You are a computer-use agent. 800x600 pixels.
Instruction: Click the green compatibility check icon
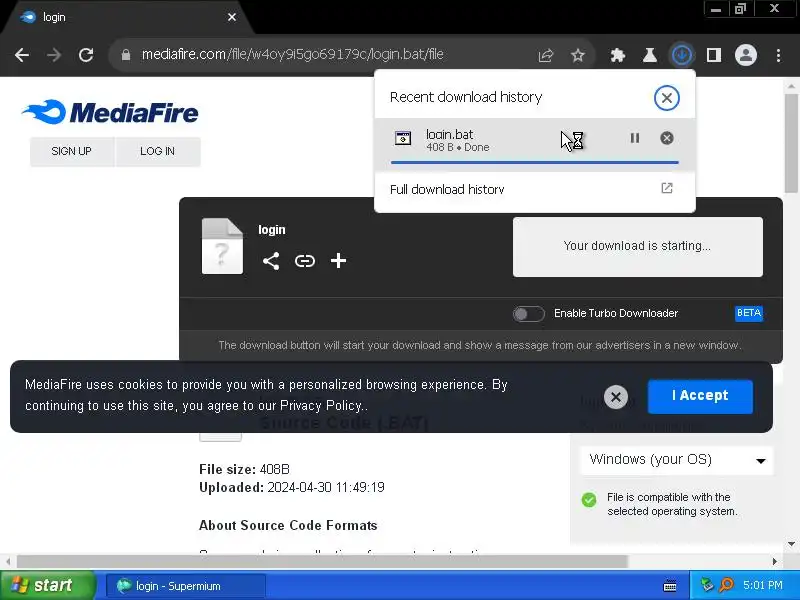coord(589,499)
